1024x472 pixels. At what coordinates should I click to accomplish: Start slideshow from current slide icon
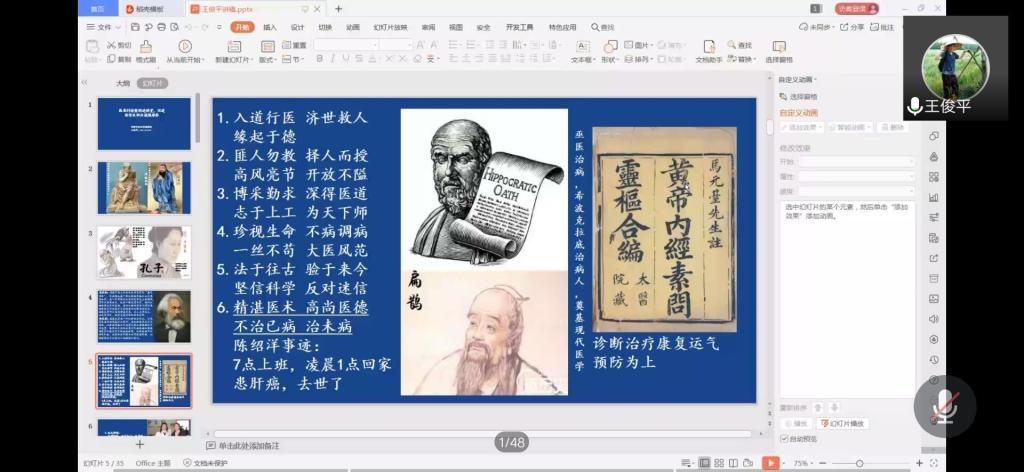click(185, 46)
